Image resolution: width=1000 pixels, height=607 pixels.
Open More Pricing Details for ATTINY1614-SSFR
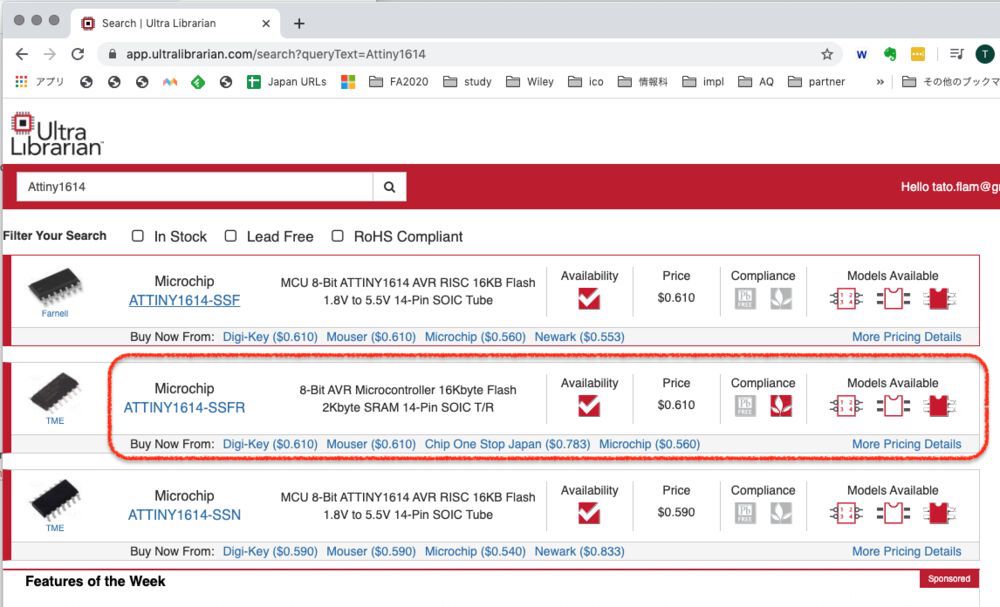(x=906, y=444)
